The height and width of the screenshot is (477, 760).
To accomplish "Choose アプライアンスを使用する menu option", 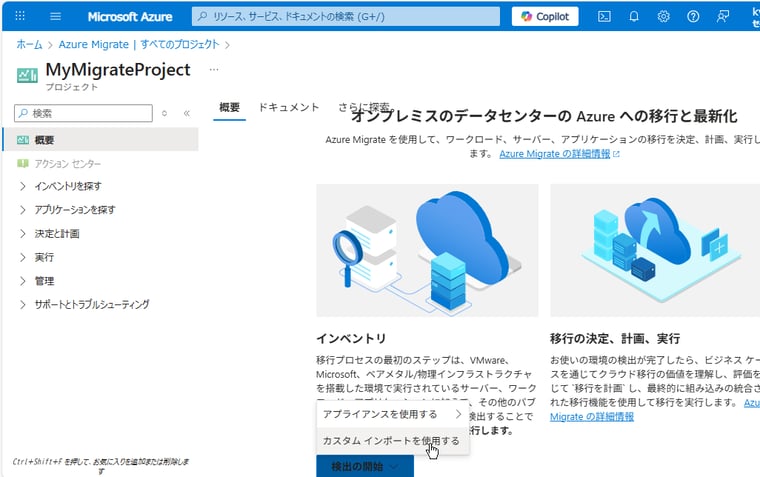I will (x=393, y=414).
